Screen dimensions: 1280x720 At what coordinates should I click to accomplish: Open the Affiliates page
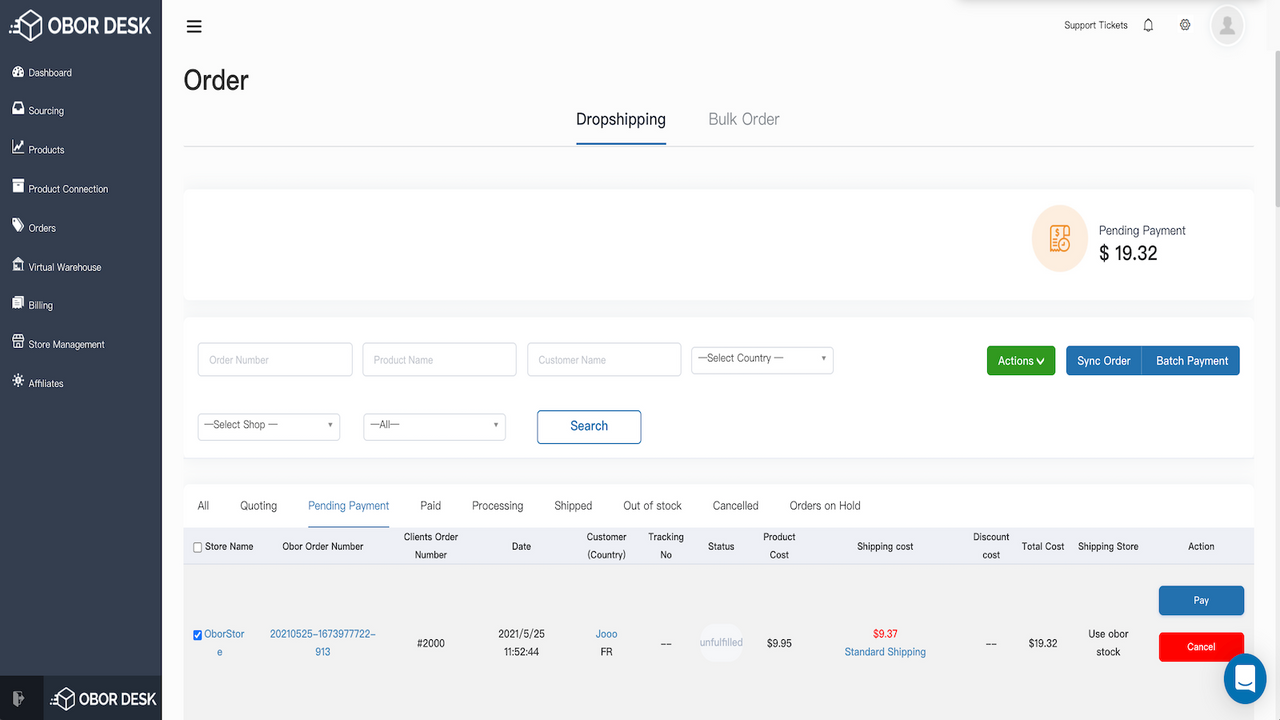pos(45,382)
